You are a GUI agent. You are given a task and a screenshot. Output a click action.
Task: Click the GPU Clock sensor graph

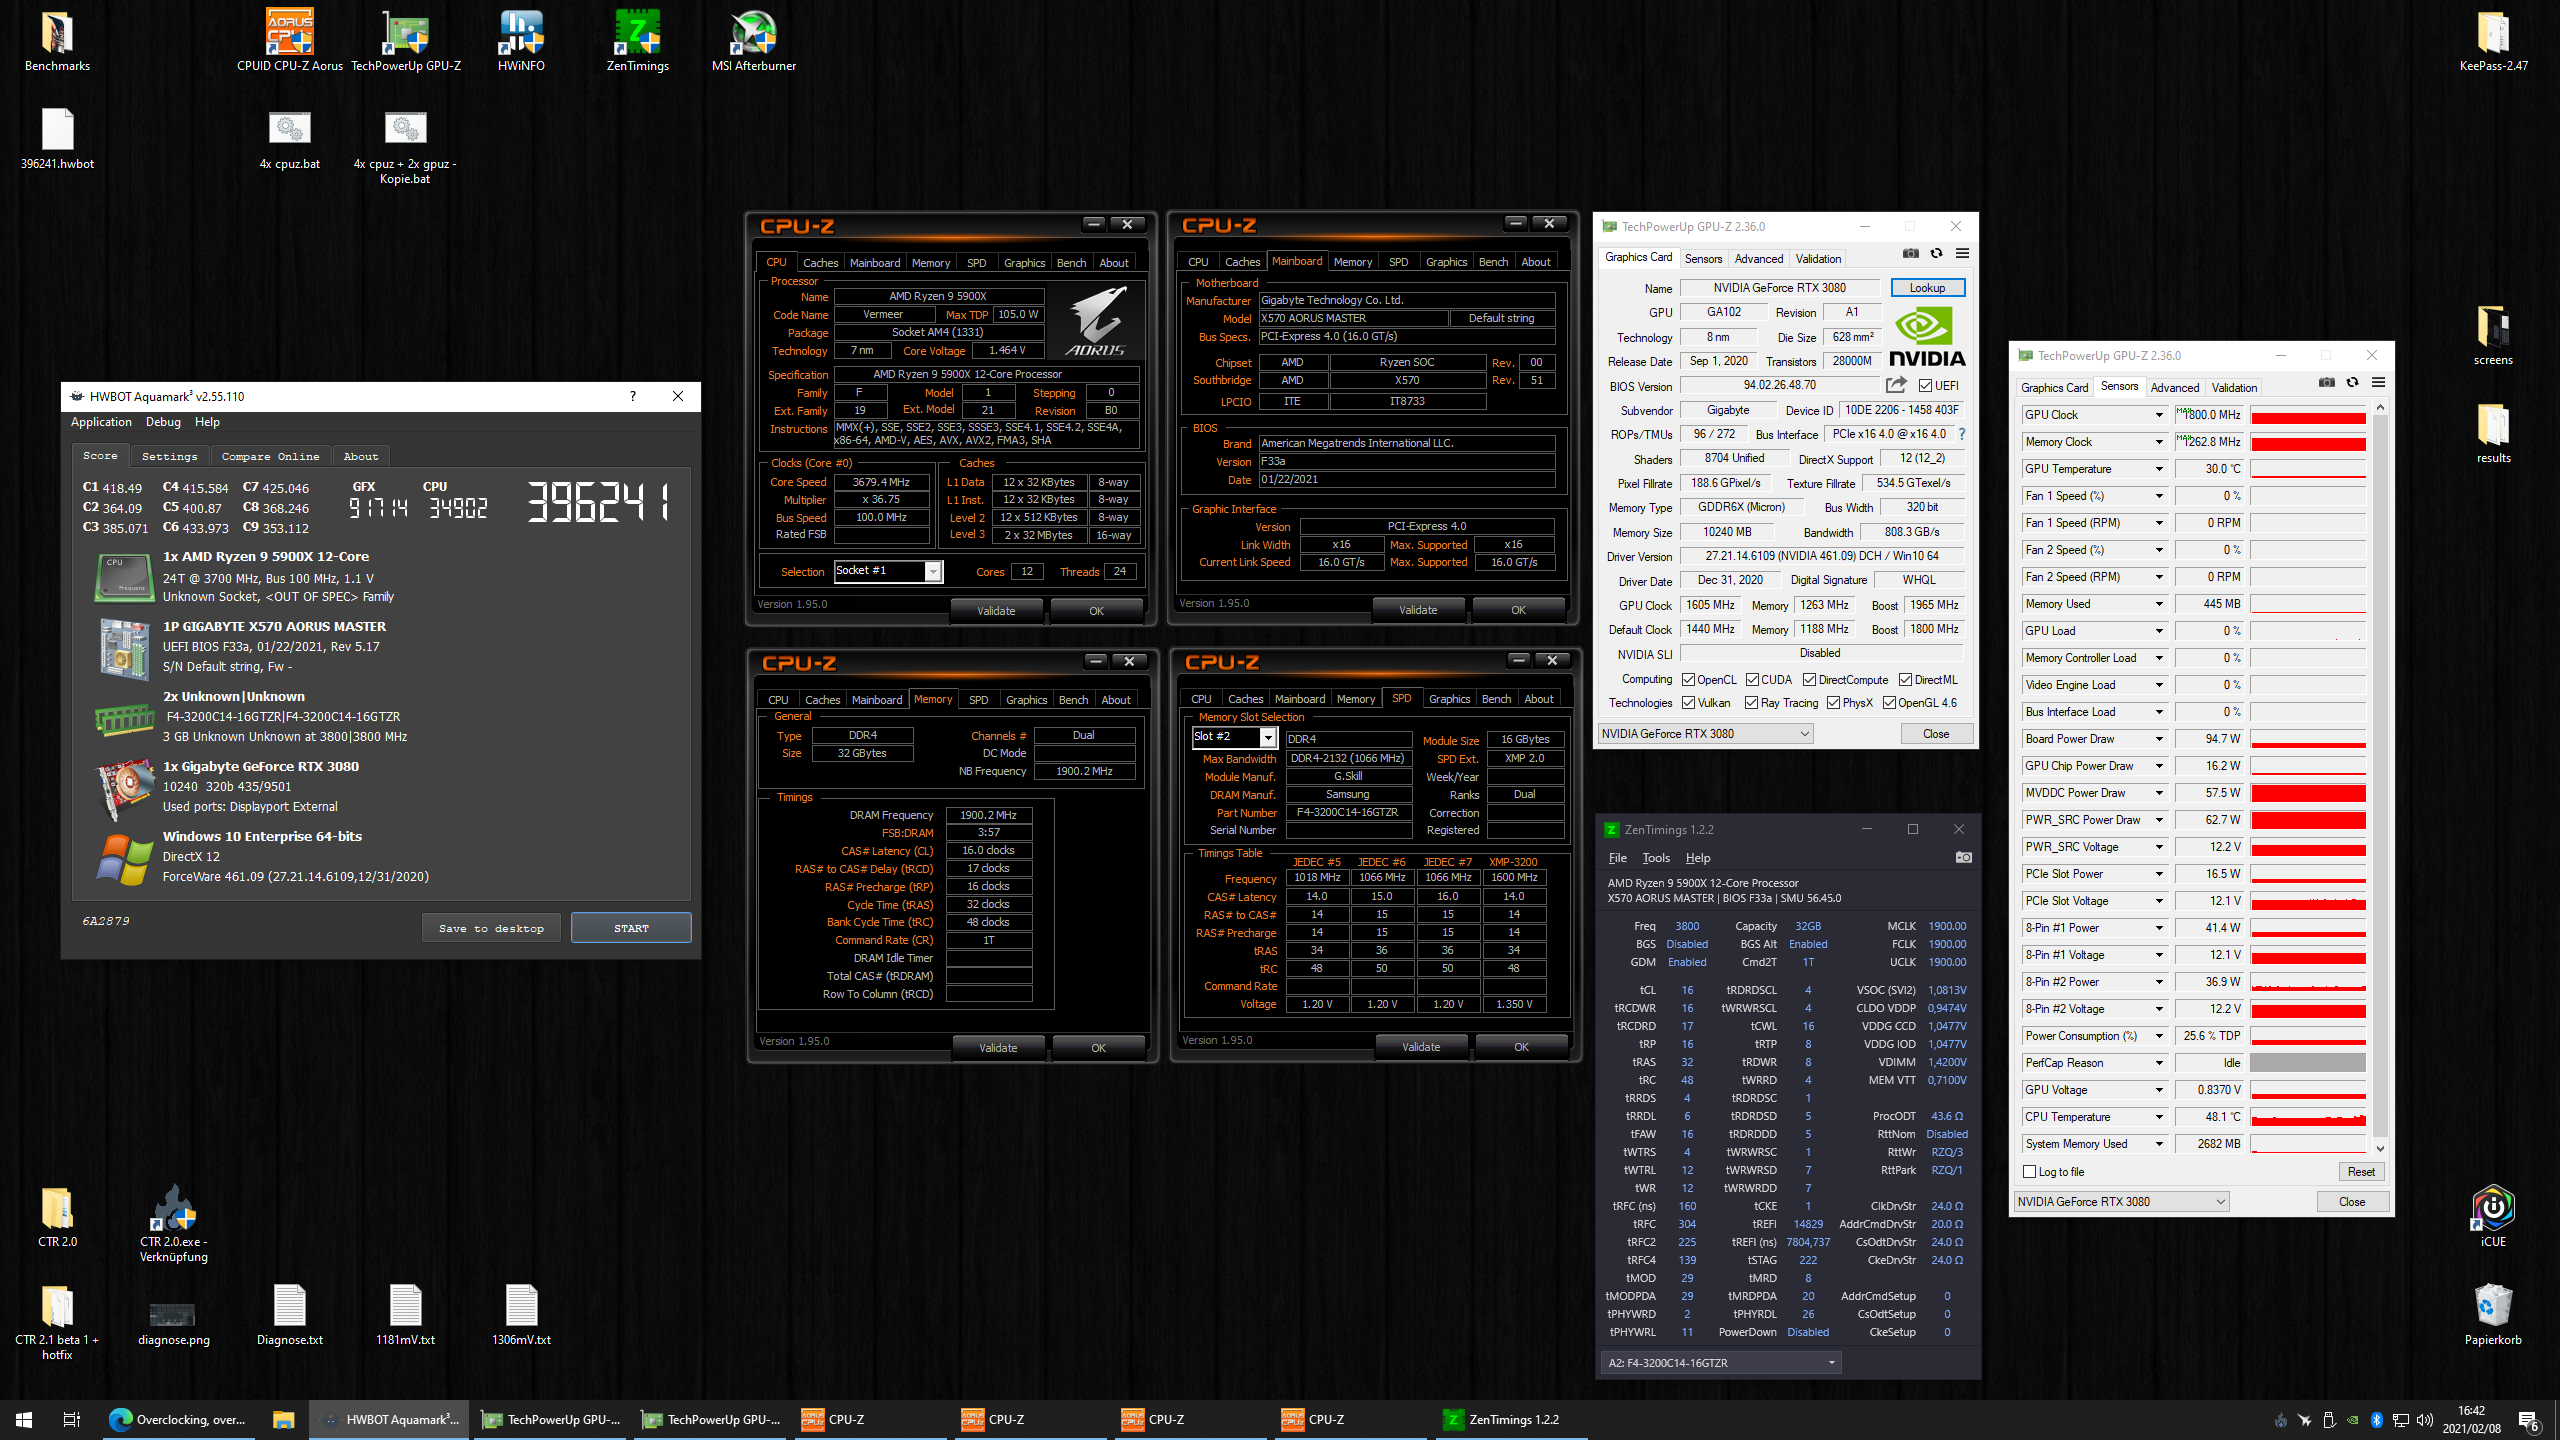tap(2308, 415)
